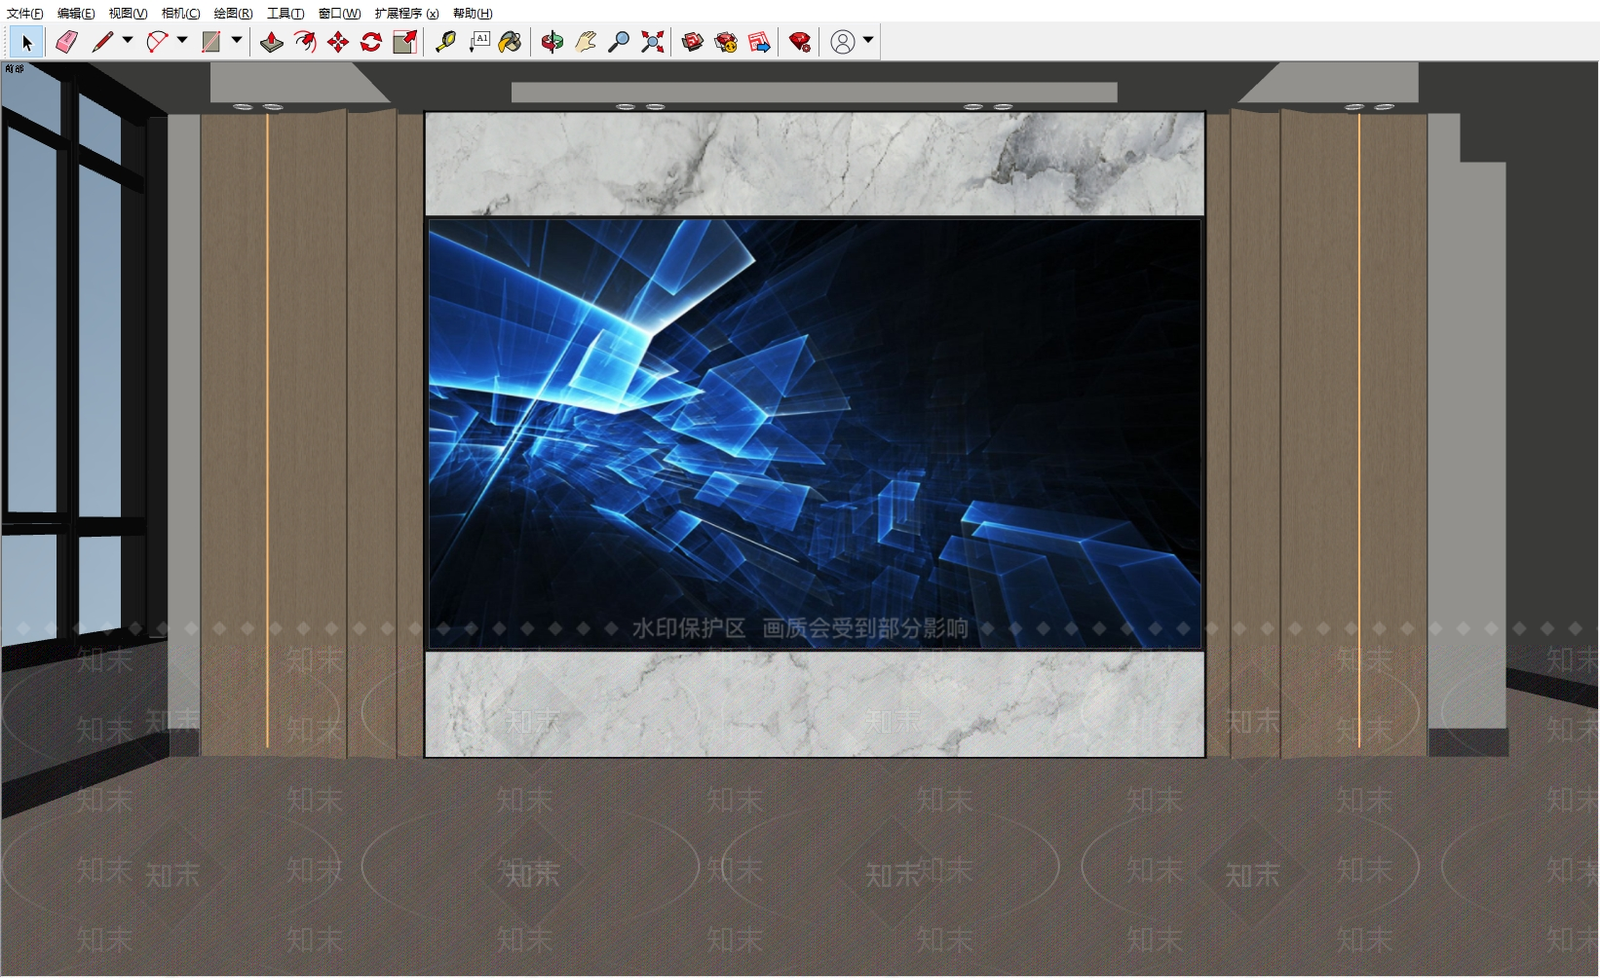Select the Rectangle shape tool
The height and width of the screenshot is (978, 1600).
pyautogui.click(x=211, y=42)
